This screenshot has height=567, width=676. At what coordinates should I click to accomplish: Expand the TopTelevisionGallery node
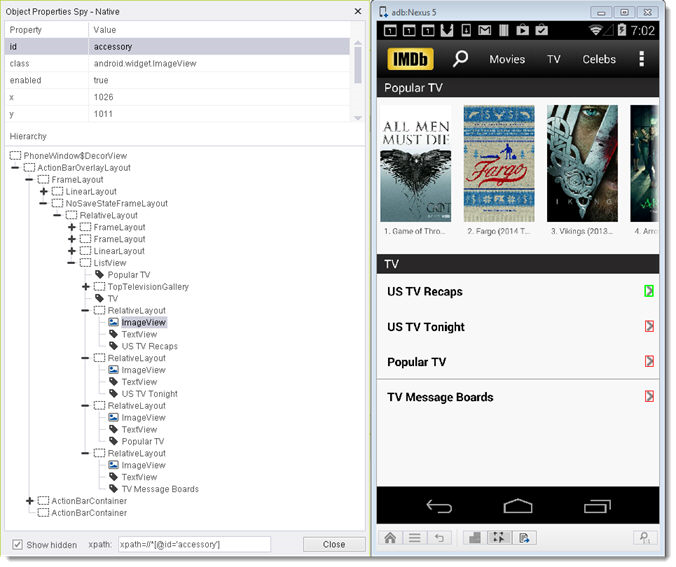pyautogui.click(x=86, y=288)
